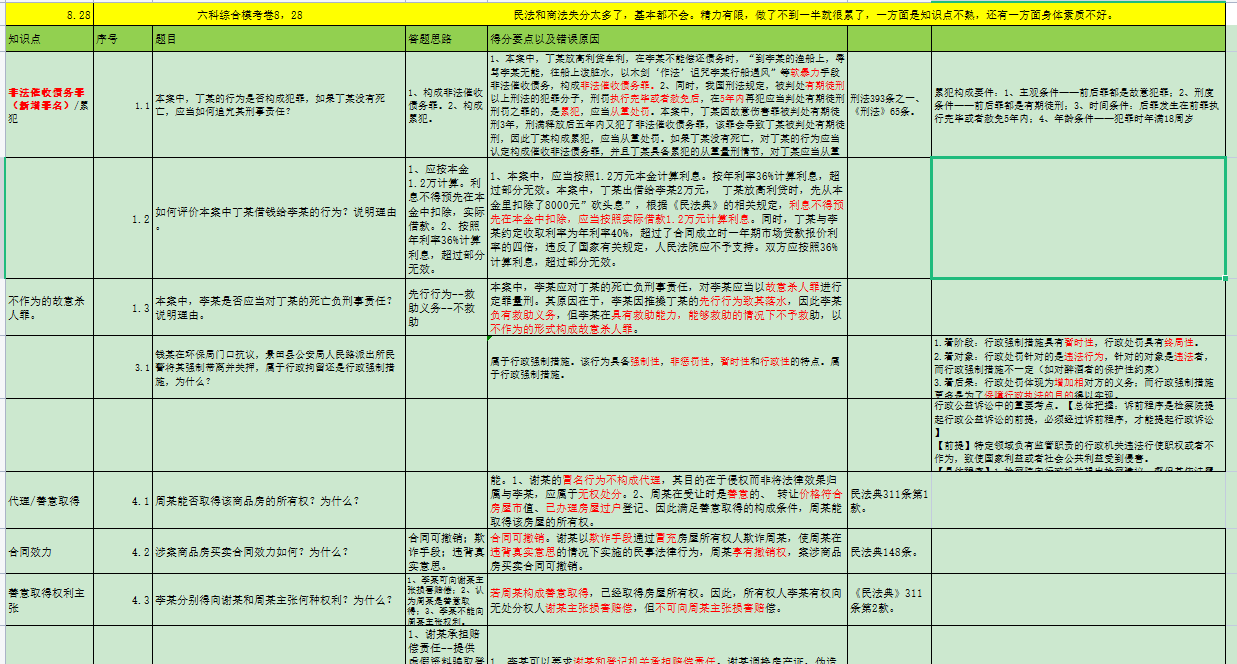
Task: Click the serial number cell "1.2"
Action: [x=122, y=218]
